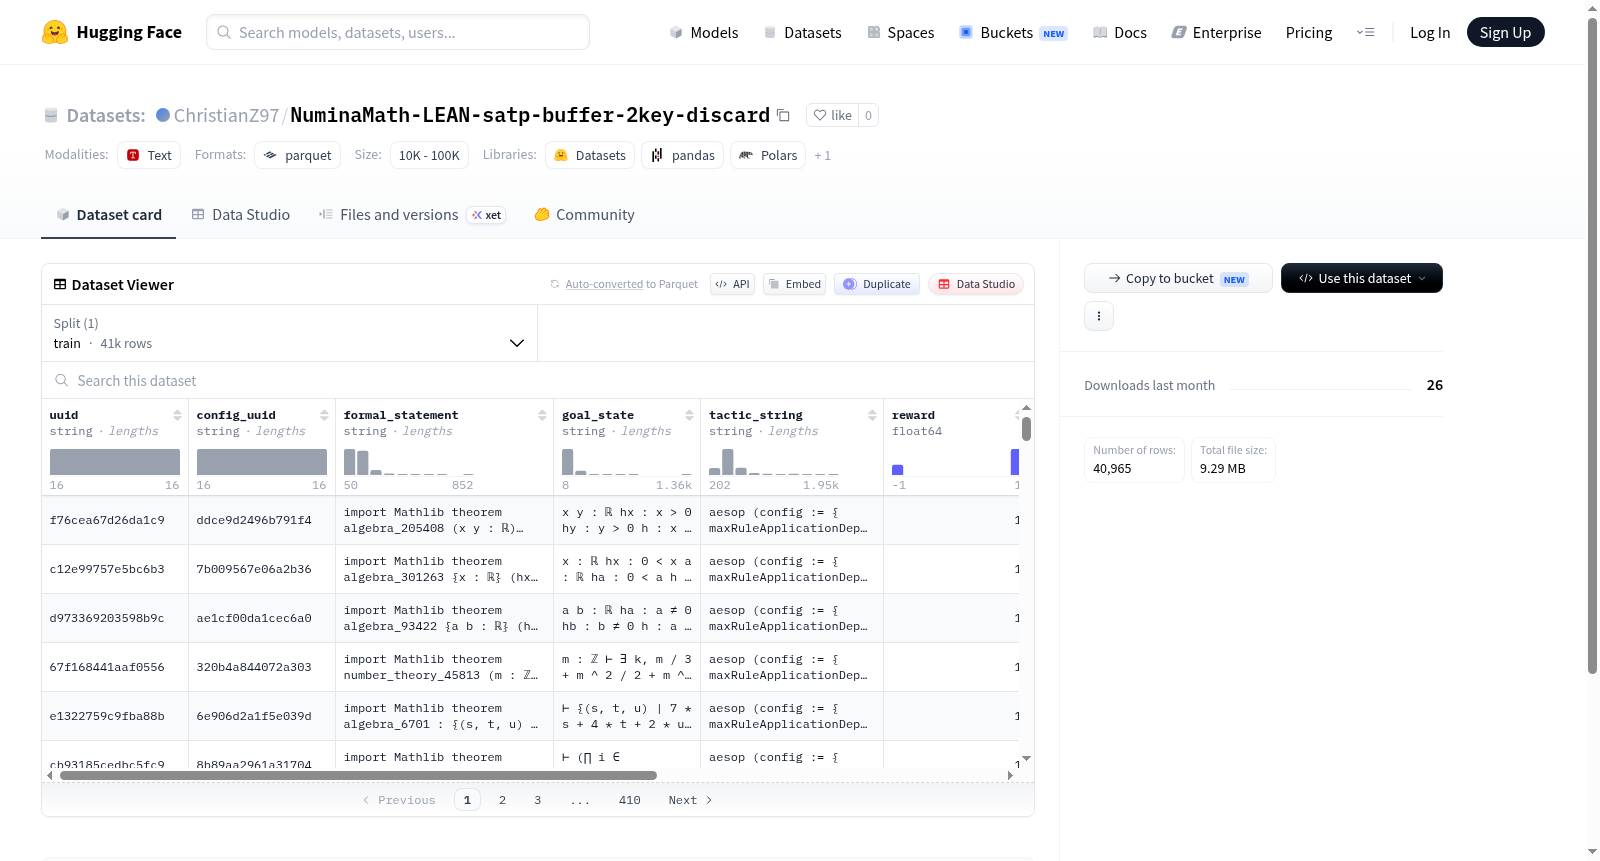Click the Dataset Viewer table icon
1600x861 pixels.
[60, 284]
